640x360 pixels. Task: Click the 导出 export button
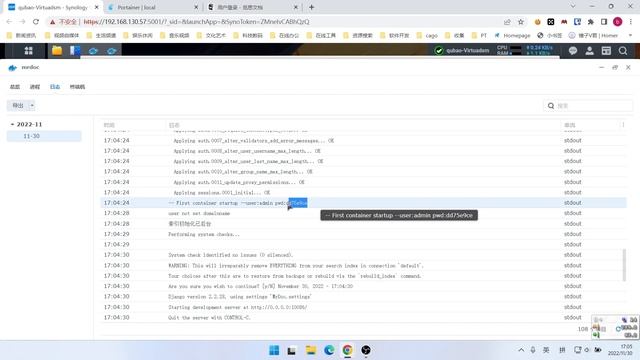(x=18, y=106)
